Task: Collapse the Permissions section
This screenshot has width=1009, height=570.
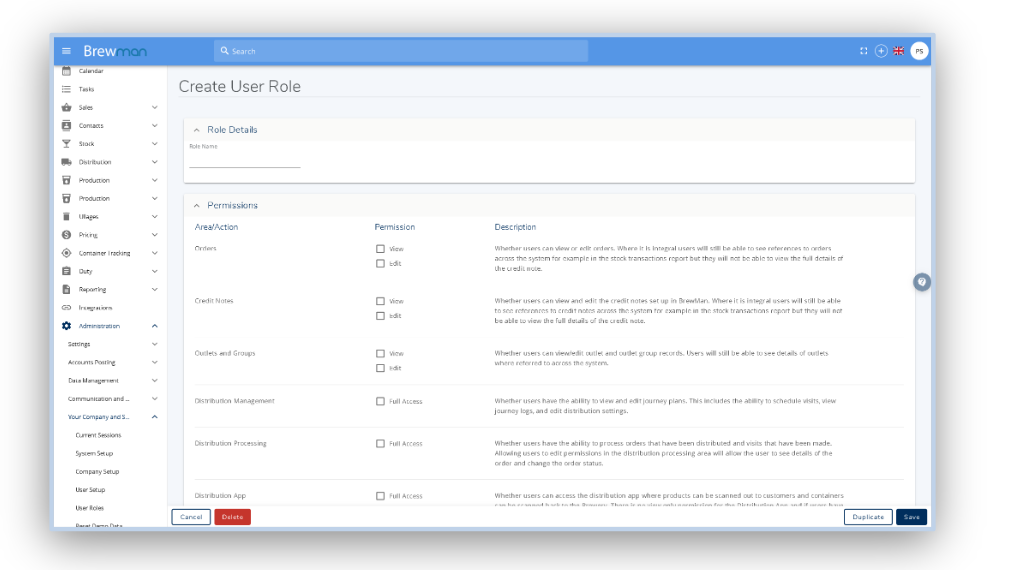Action: (x=197, y=206)
